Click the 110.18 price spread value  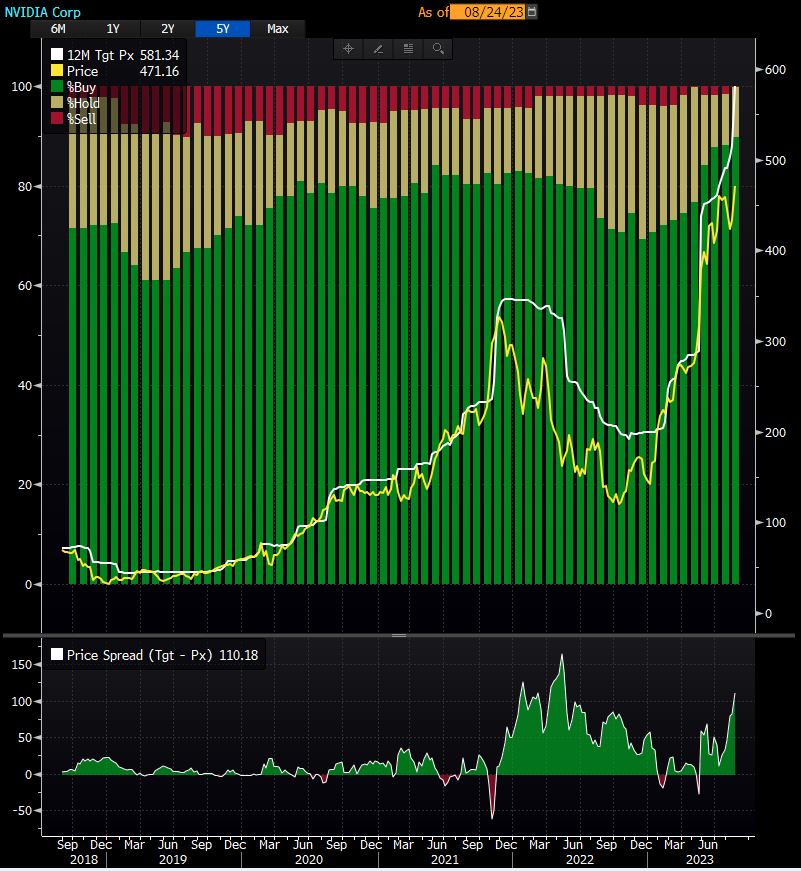239,655
